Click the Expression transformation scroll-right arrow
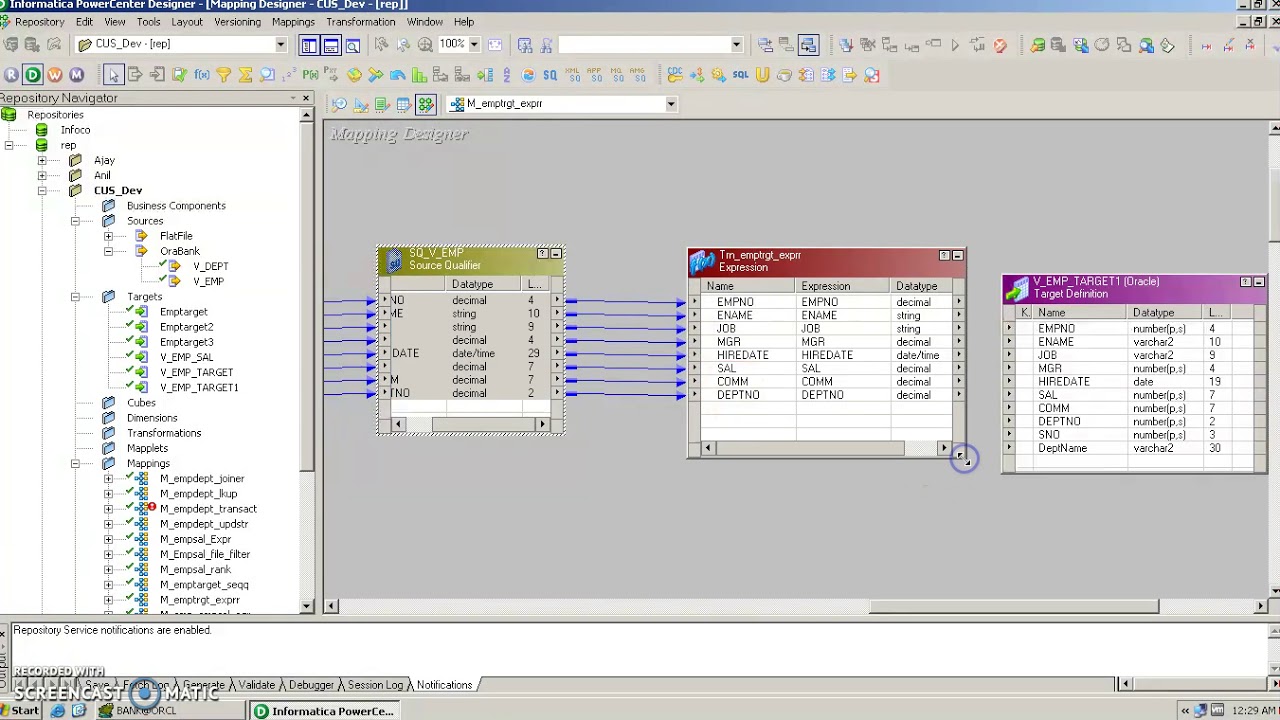The image size is (1280, 720). point(943,449)
